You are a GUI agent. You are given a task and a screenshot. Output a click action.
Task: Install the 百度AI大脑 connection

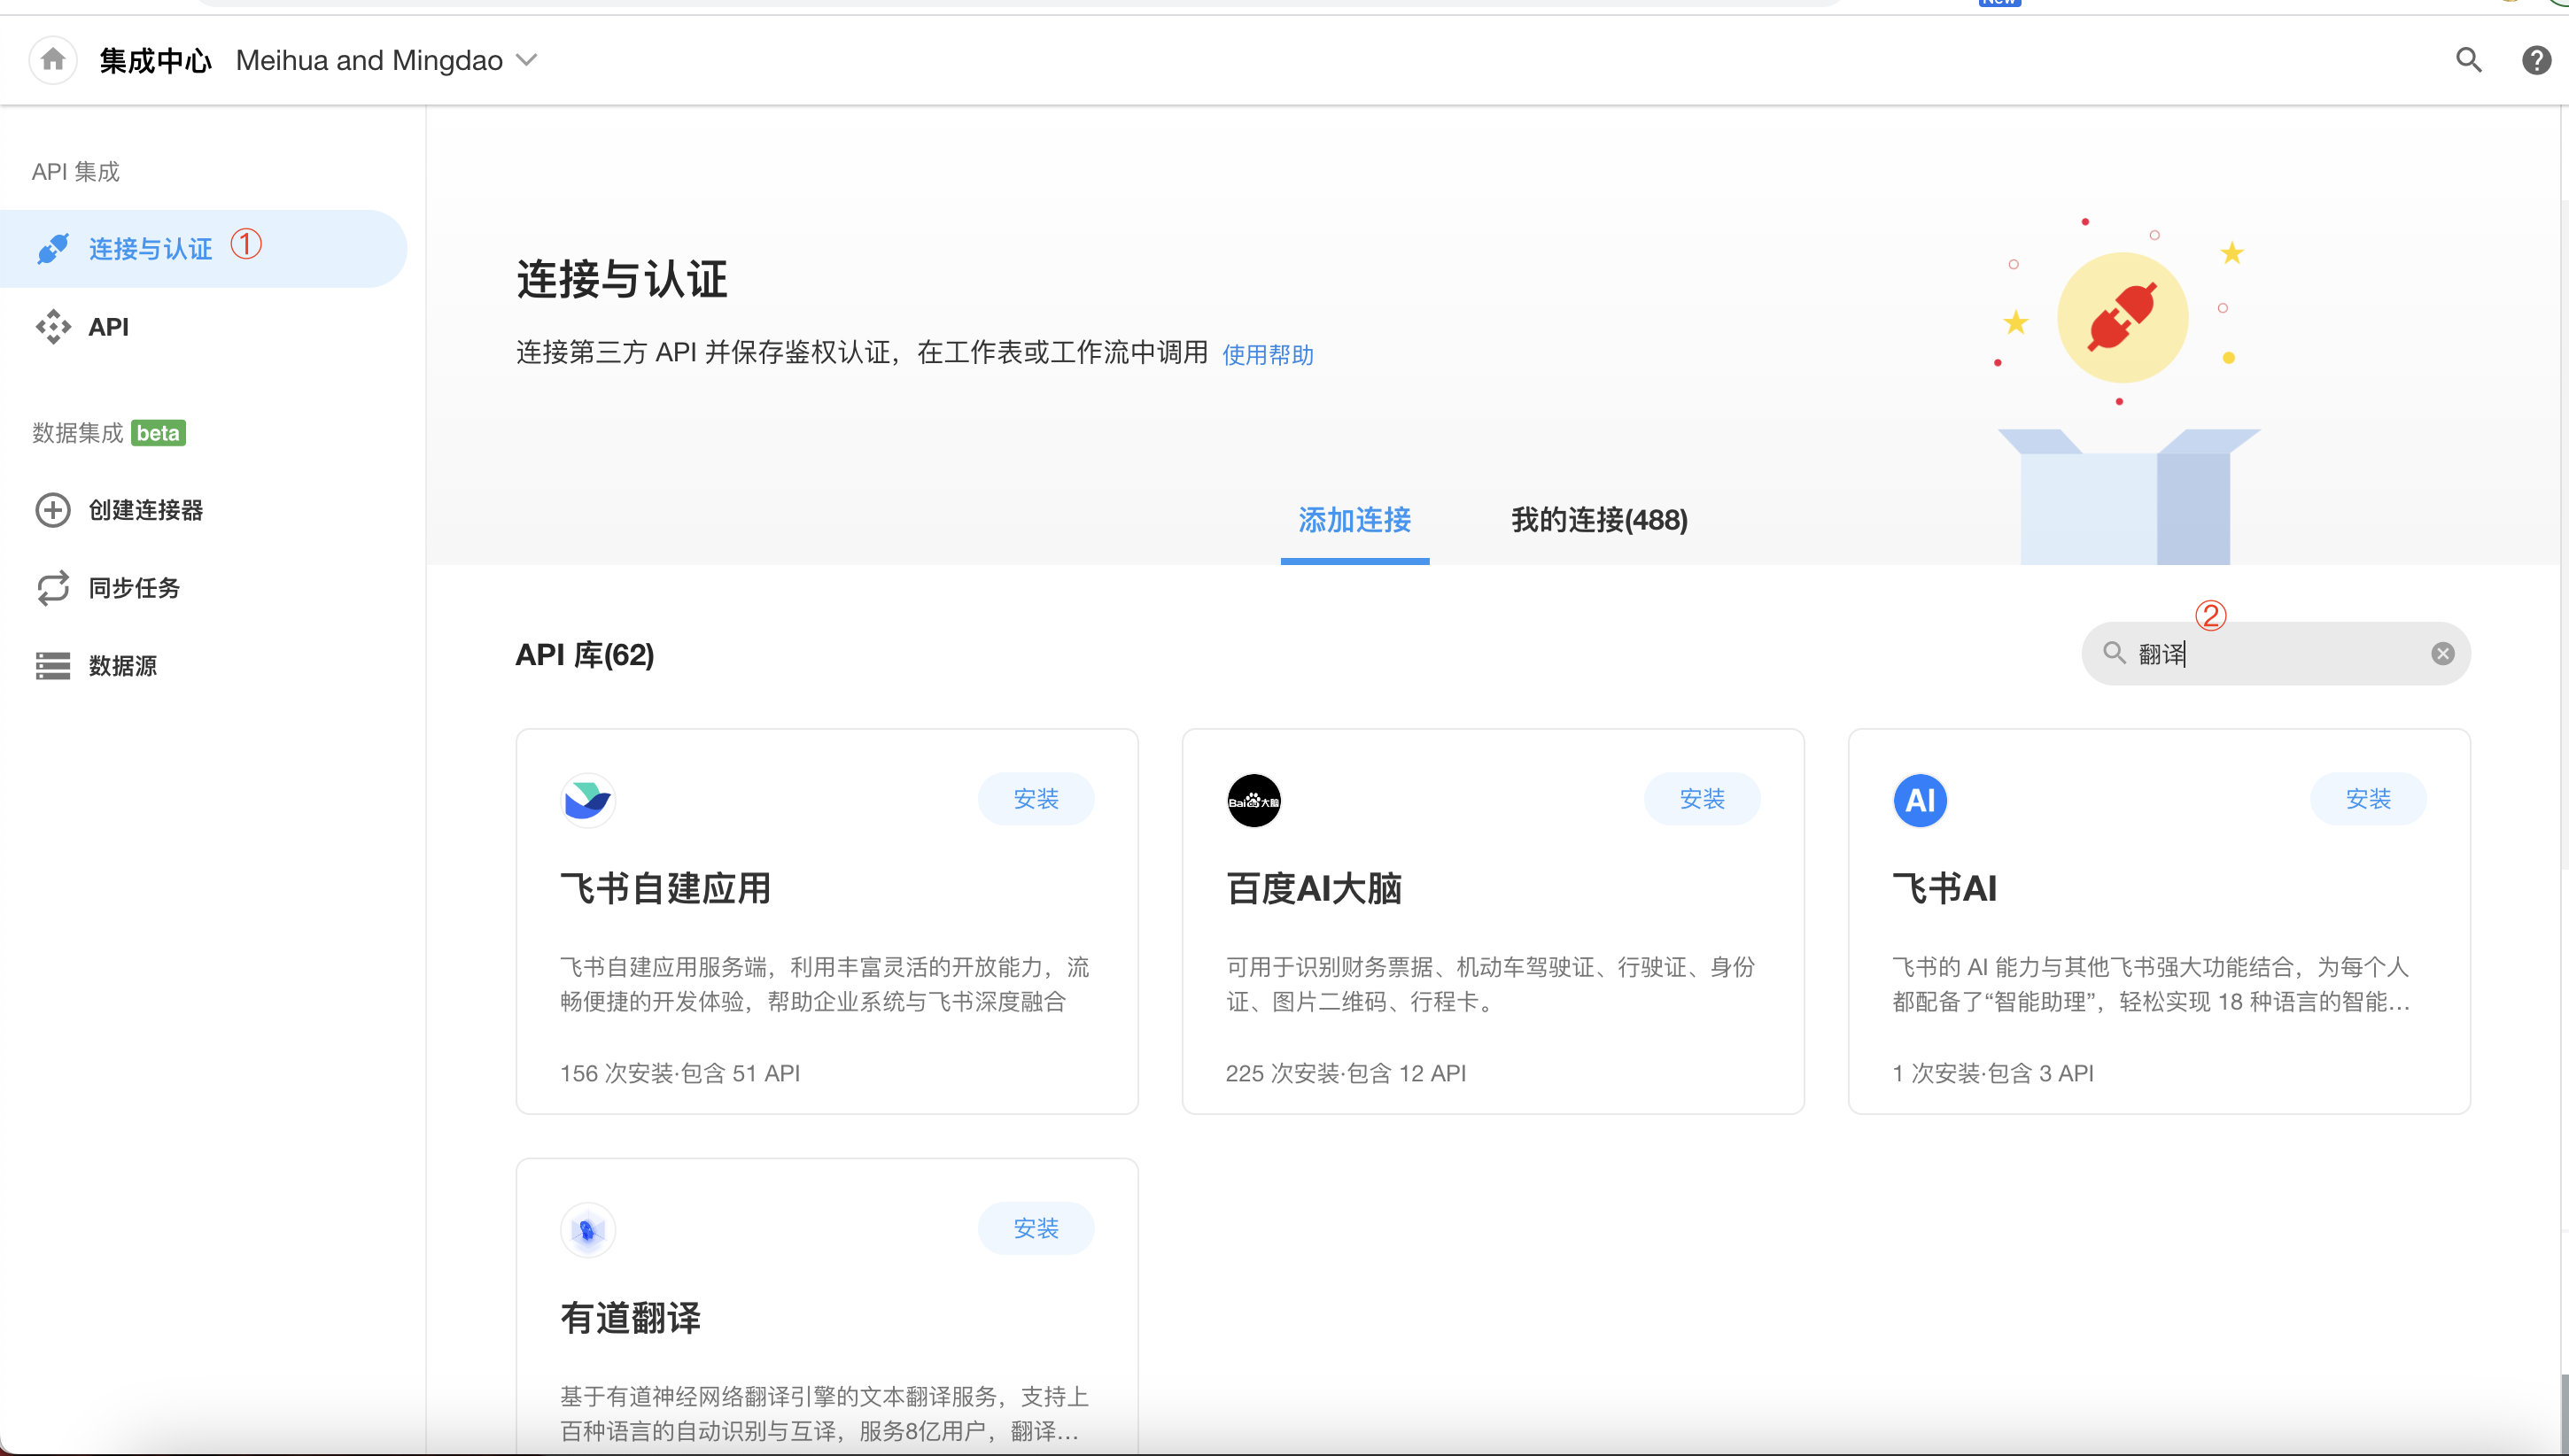click(x=1701, y=799)
